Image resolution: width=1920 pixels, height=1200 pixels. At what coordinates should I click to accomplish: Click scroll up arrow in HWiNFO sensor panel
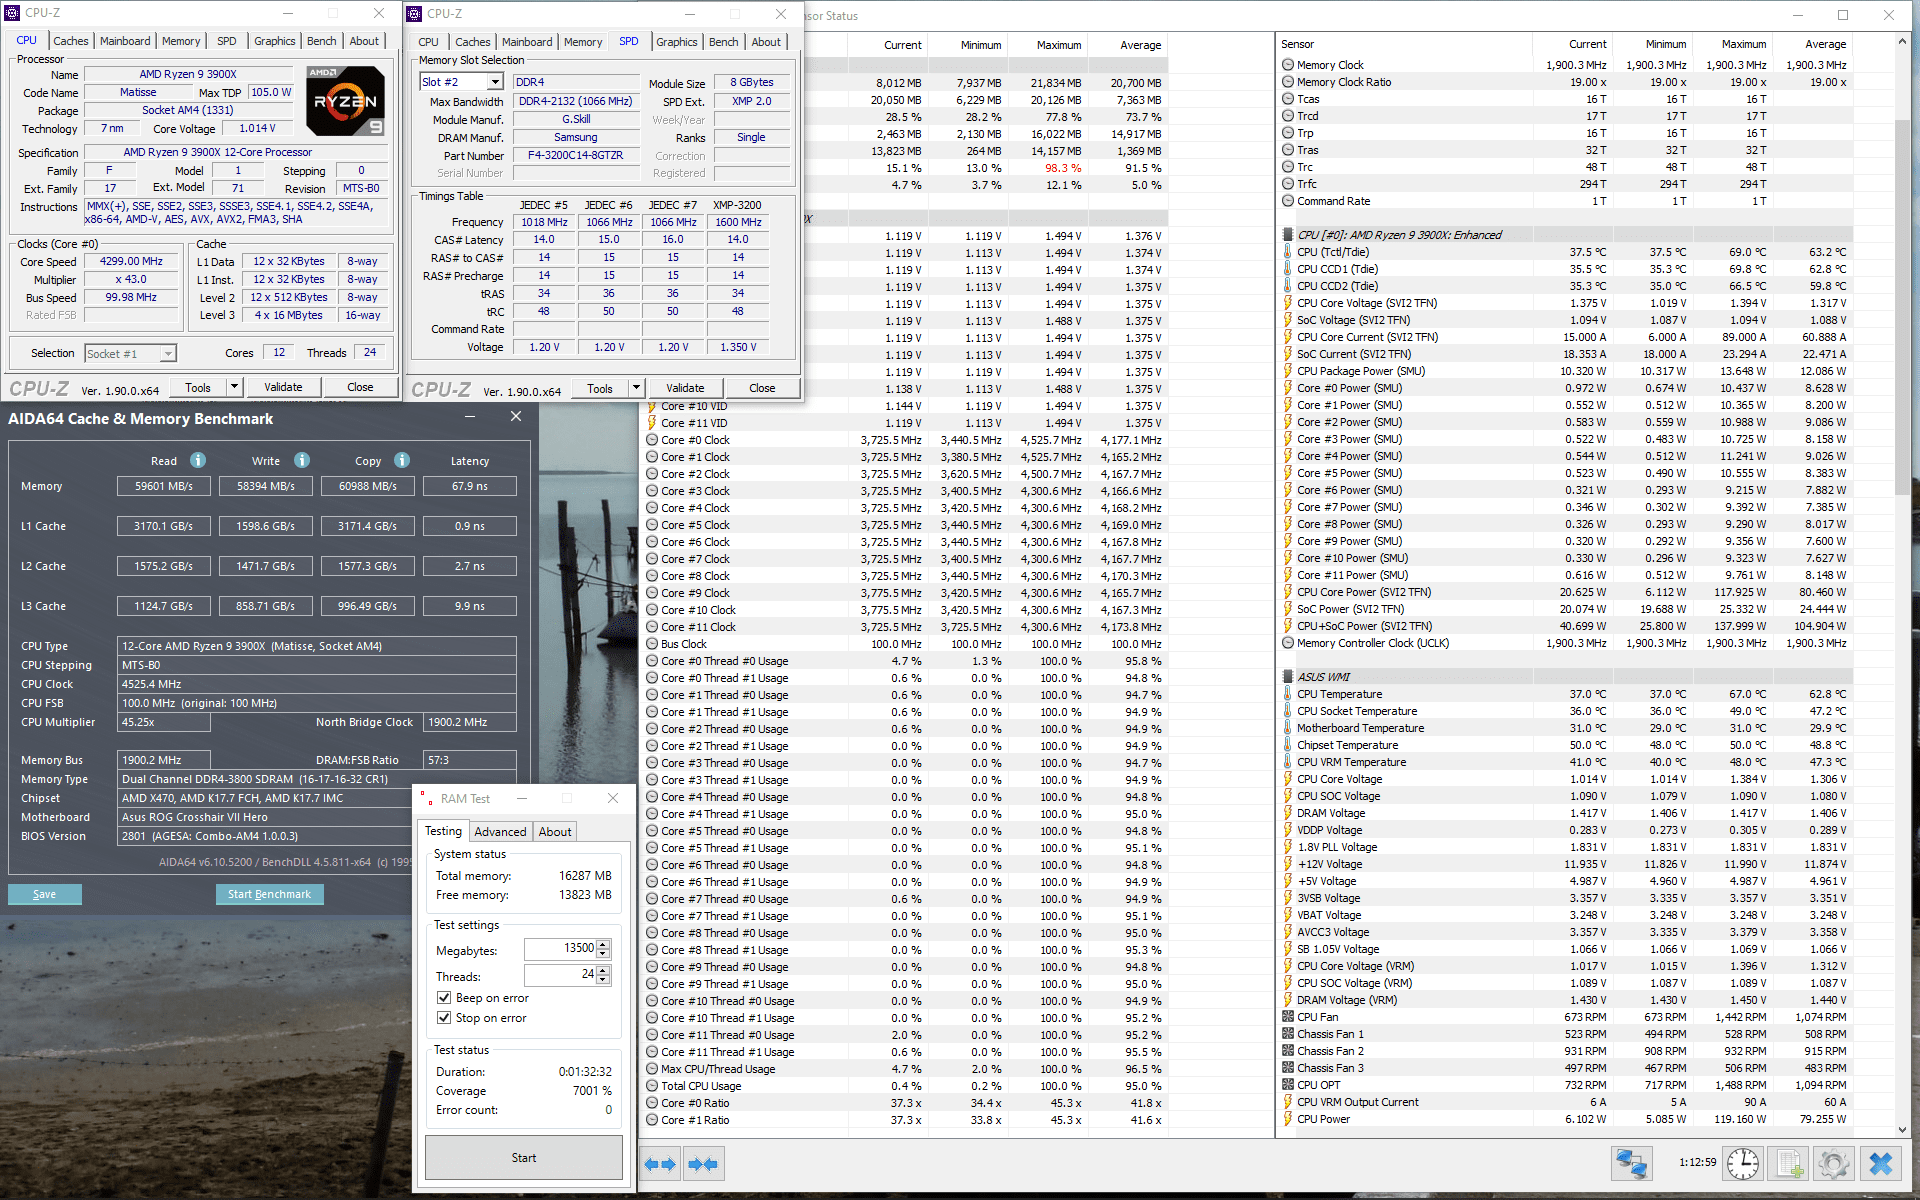point(1901,42)
